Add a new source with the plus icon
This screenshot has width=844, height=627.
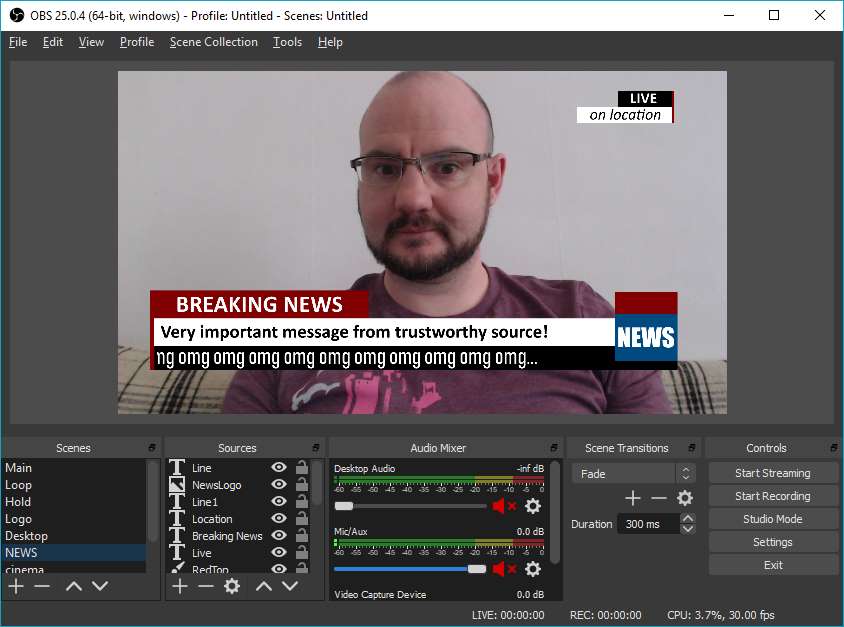click(180, 586)
